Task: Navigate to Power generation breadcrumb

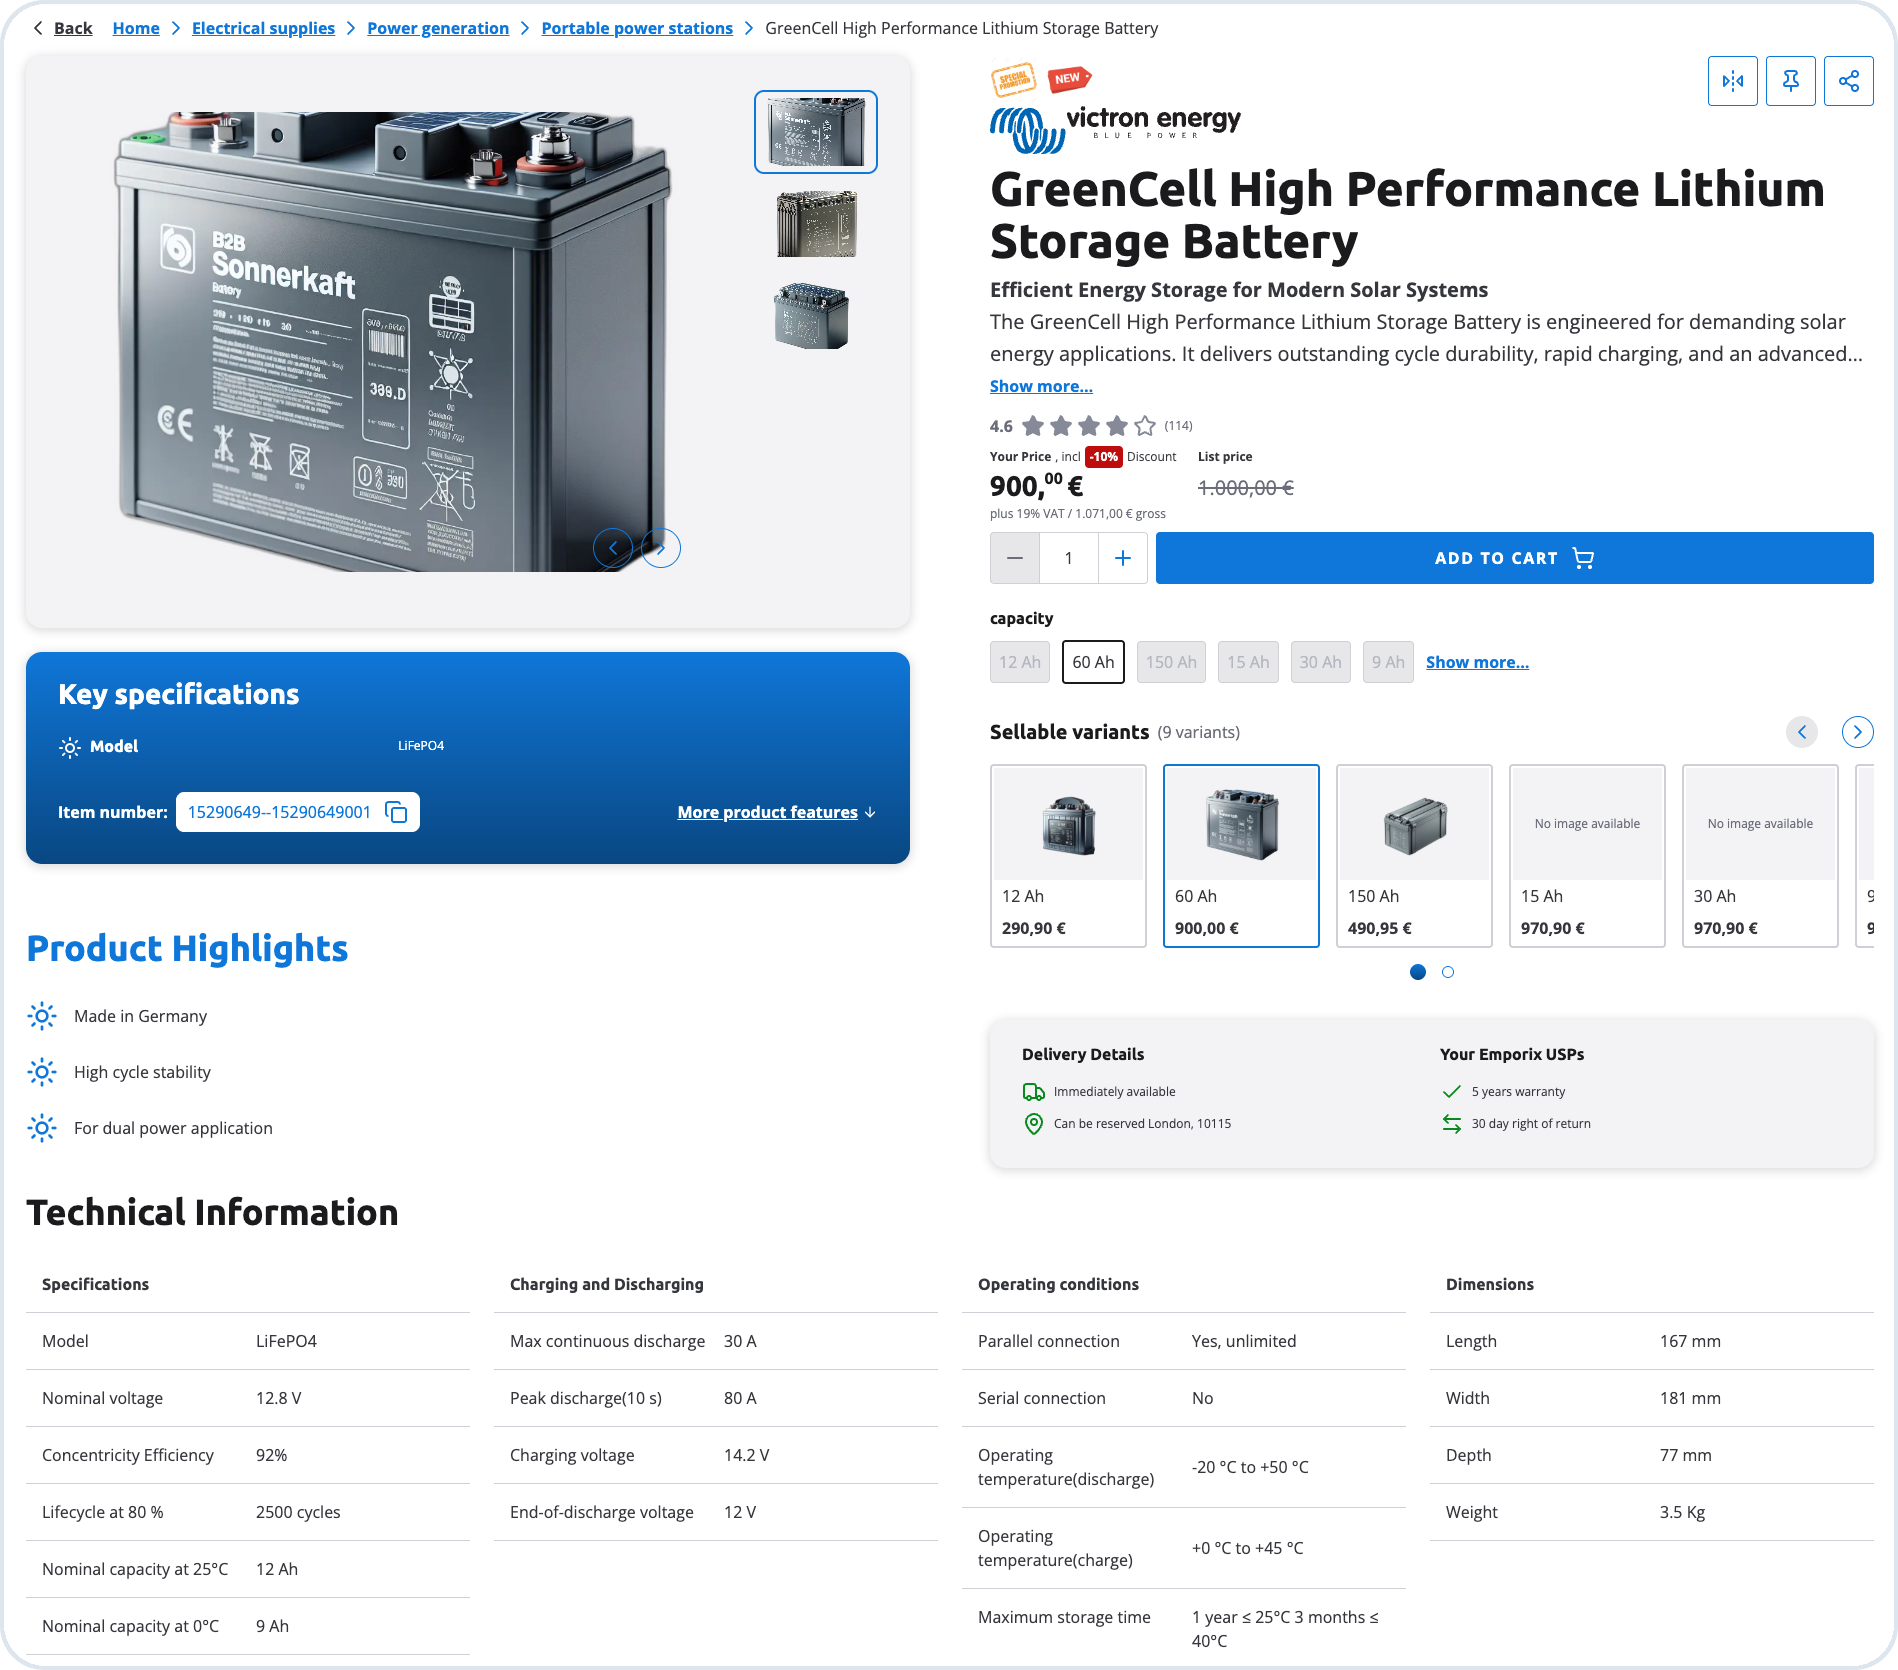Action: click(438, 28)
